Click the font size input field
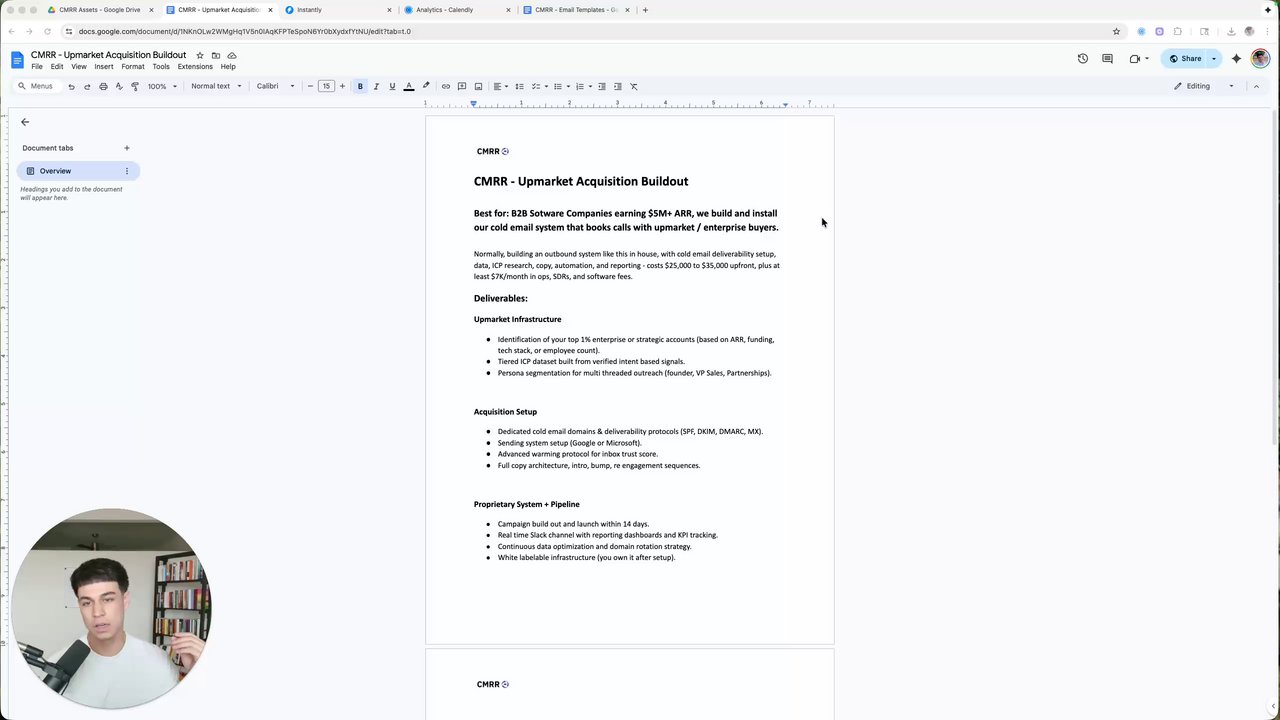Viewport: 1280px width, 720px height. tap(326, 86)
